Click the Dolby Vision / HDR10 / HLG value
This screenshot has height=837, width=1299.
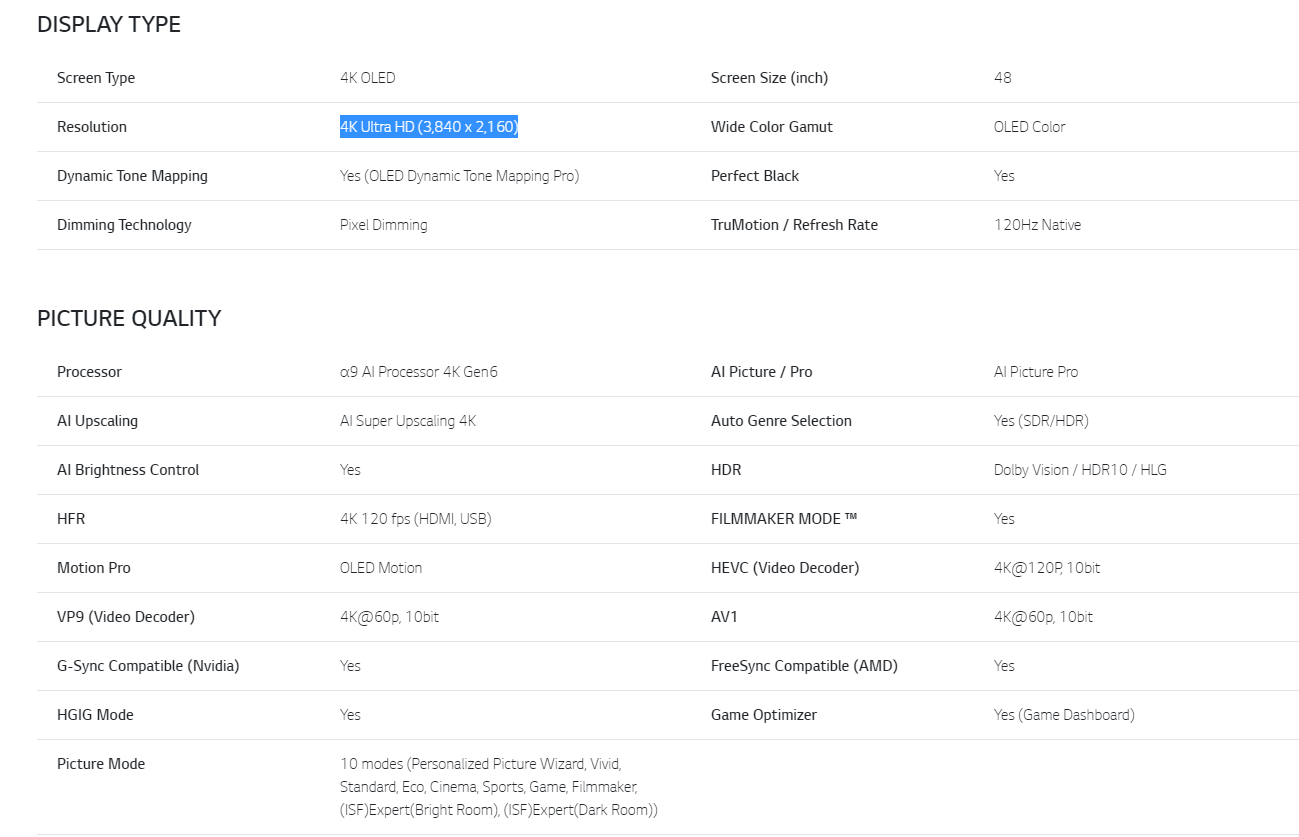coord(1080,470)
